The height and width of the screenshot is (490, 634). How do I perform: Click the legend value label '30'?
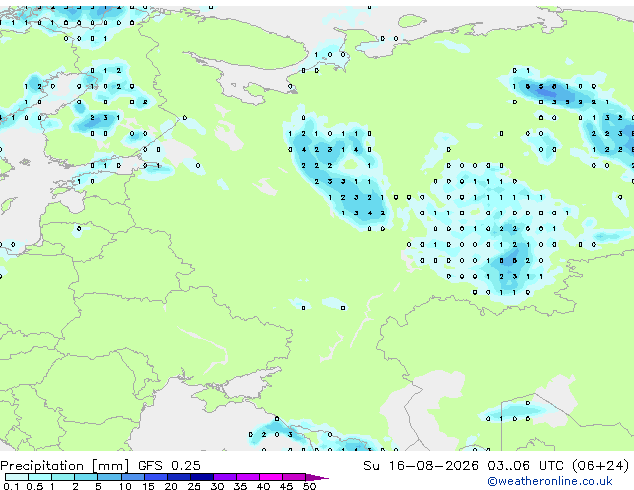point(217,486)
